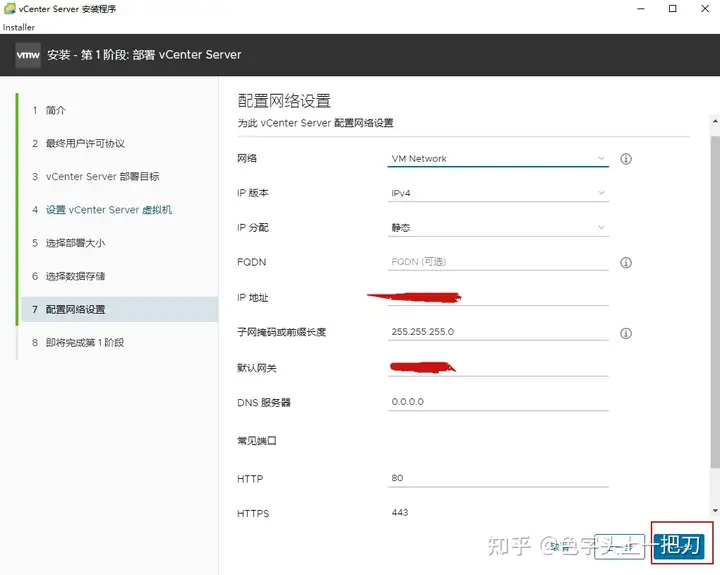Click the DNS 服务器 field showing 0.0.0.0

498,402
